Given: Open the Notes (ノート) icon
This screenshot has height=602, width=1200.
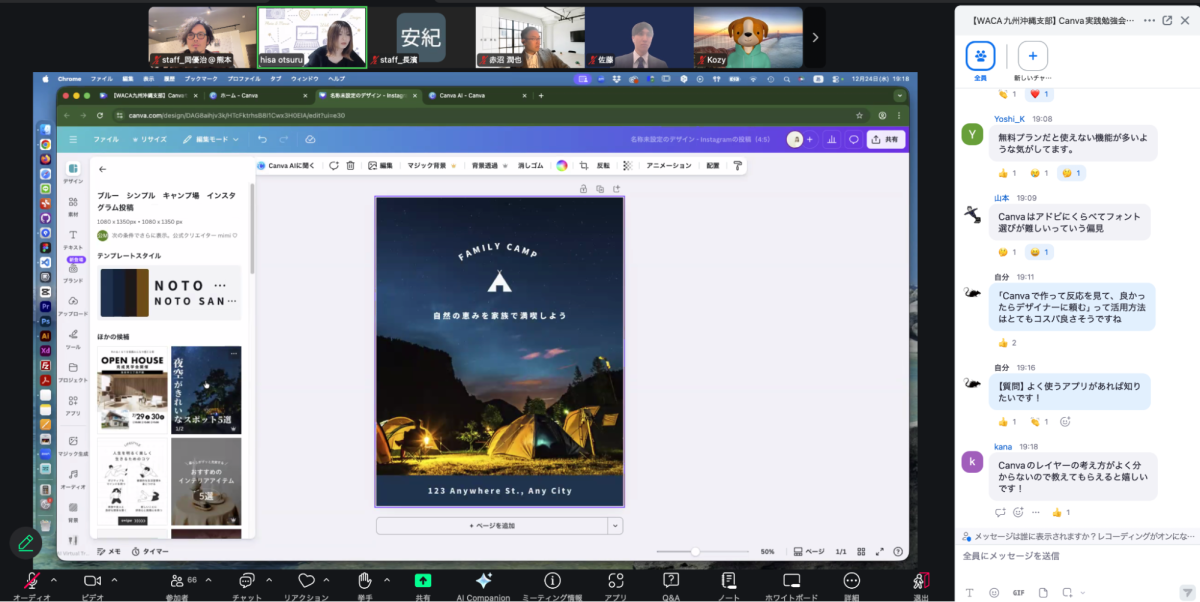Looking at the screenshot, I should pos(729,581).
